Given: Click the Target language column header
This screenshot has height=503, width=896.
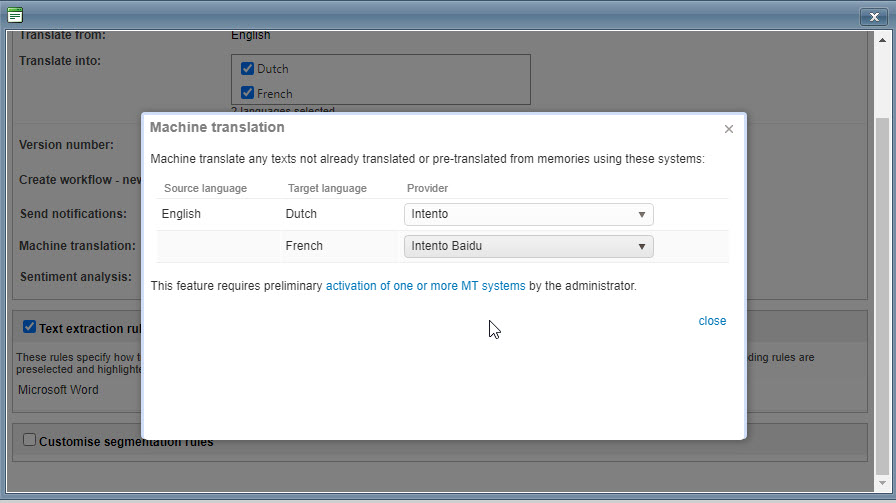Looking at the screenshot, I should pos(327,188).
